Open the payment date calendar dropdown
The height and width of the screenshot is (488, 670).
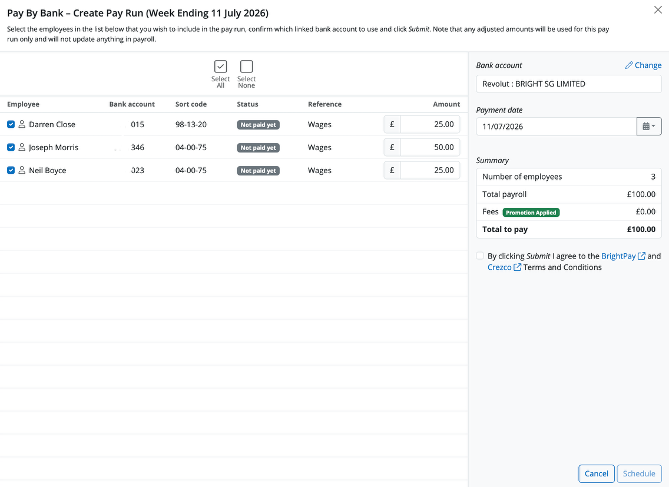coord(649,126)
